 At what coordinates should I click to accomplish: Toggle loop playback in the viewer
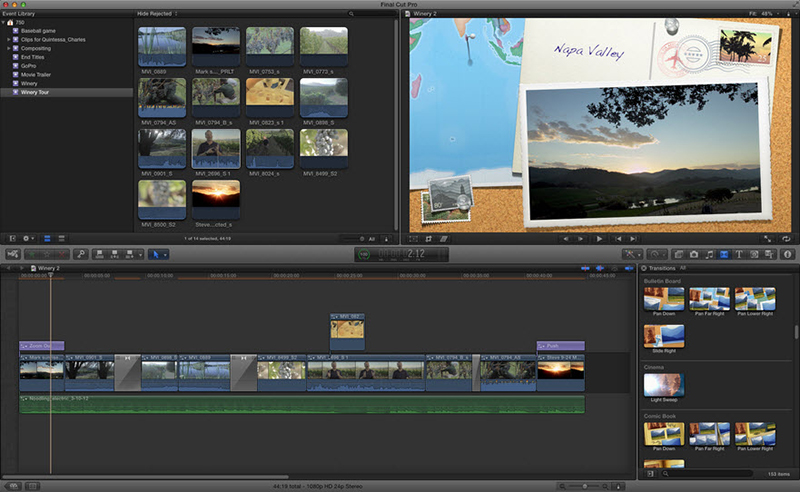[x=784, y=239]
